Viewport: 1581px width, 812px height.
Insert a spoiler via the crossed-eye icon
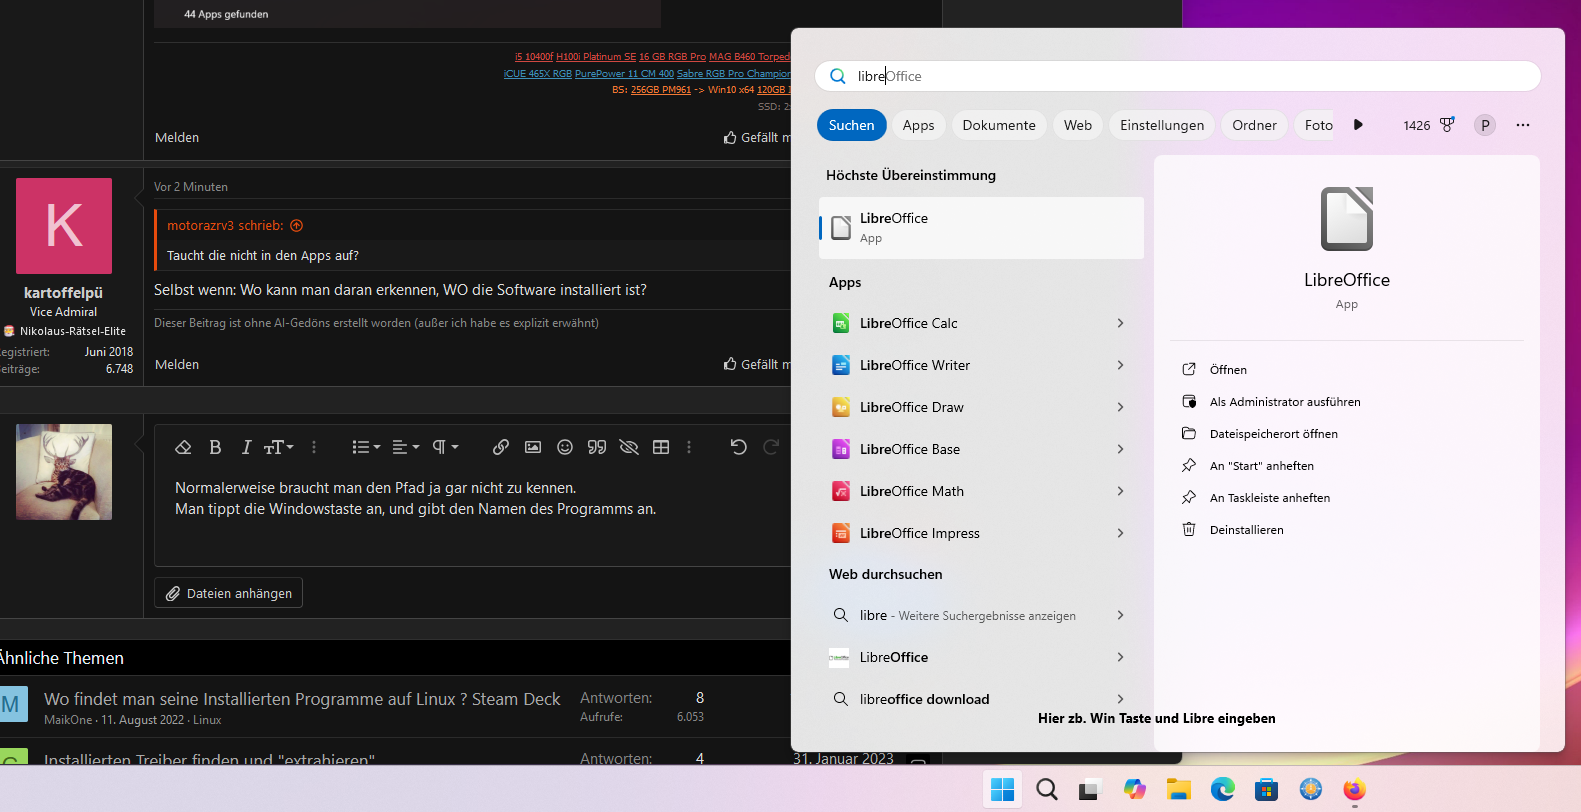coord(629,447)
